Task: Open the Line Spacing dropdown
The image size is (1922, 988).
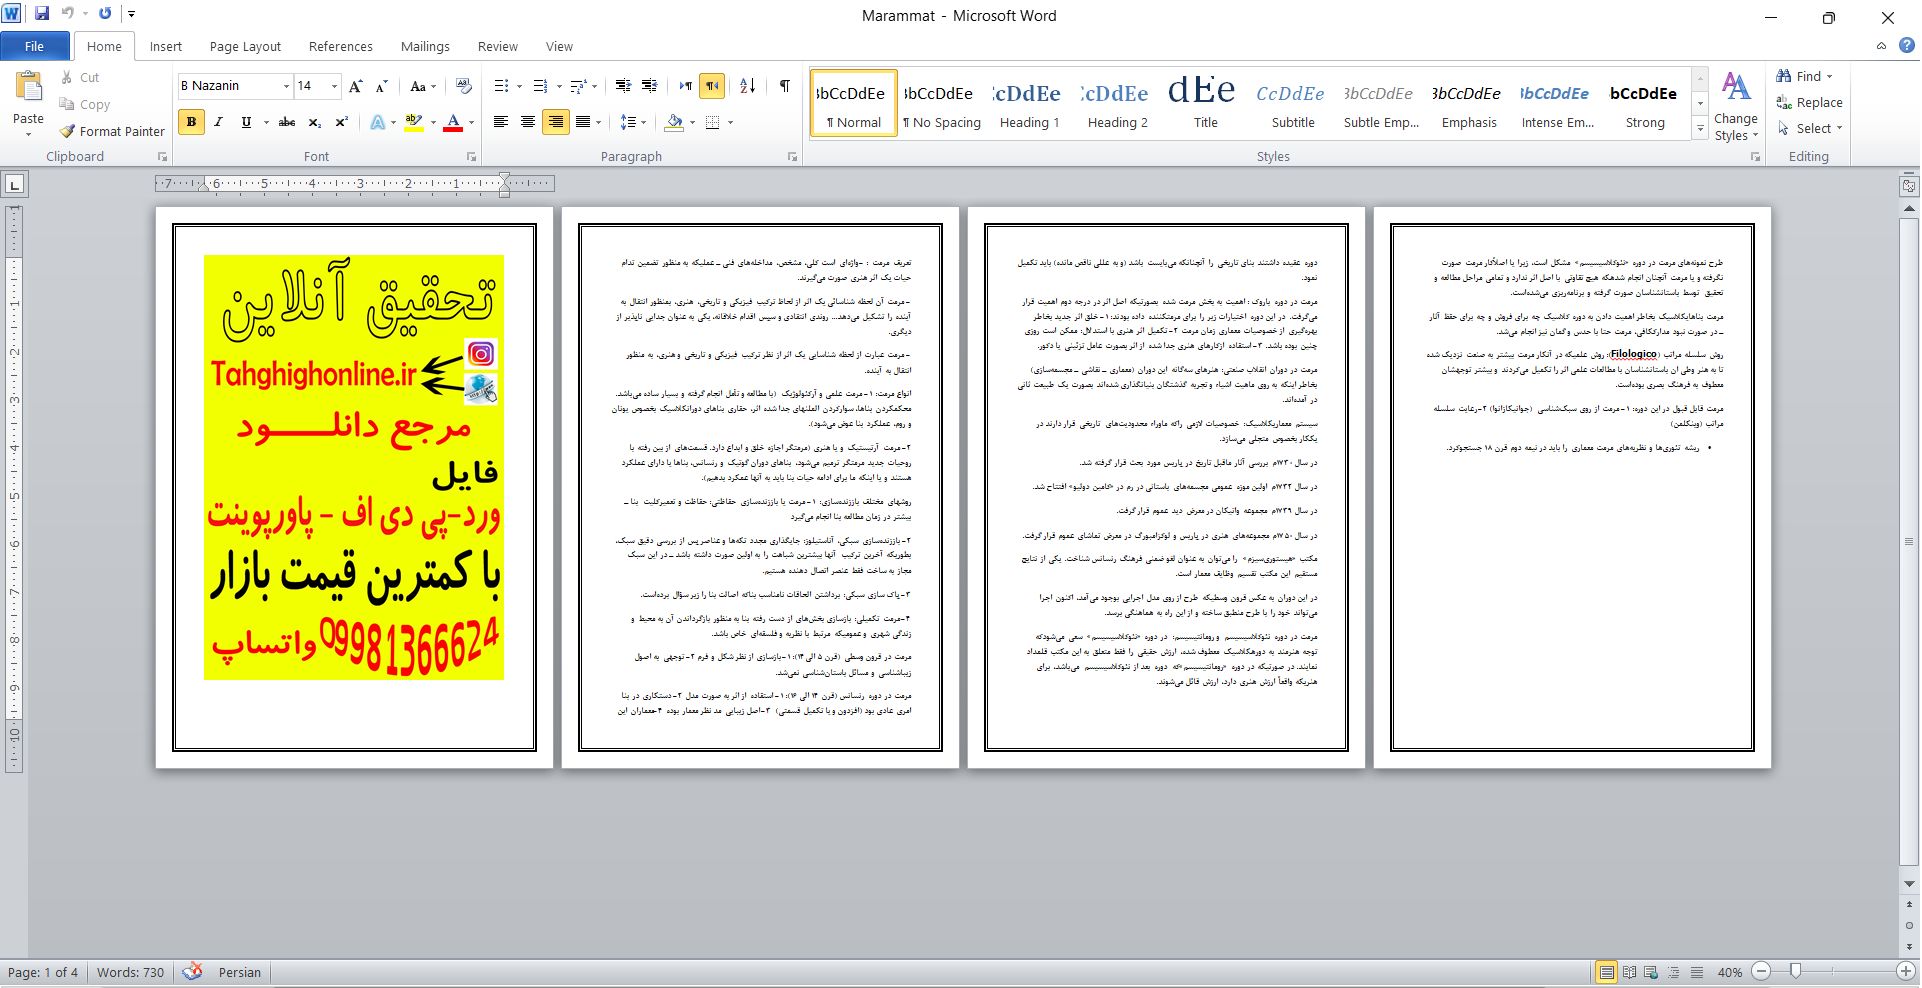Action: (x=633, y=122)
